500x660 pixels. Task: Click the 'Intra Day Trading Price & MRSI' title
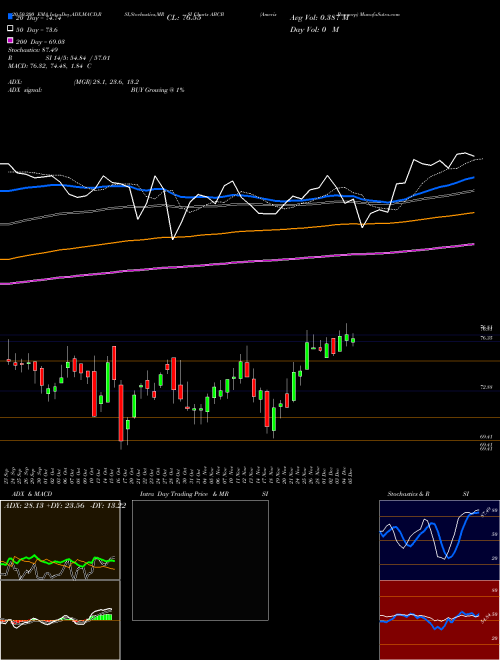tap(204, 494)
